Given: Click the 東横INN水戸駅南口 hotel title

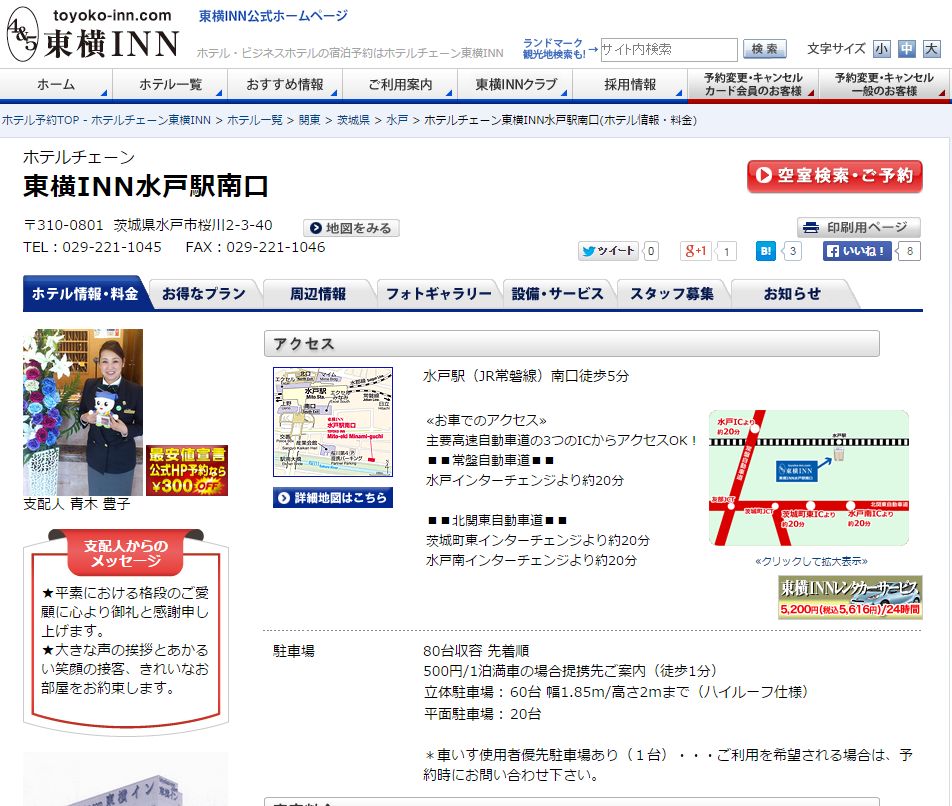Looking at the screenshot, I should click(146, 186).
